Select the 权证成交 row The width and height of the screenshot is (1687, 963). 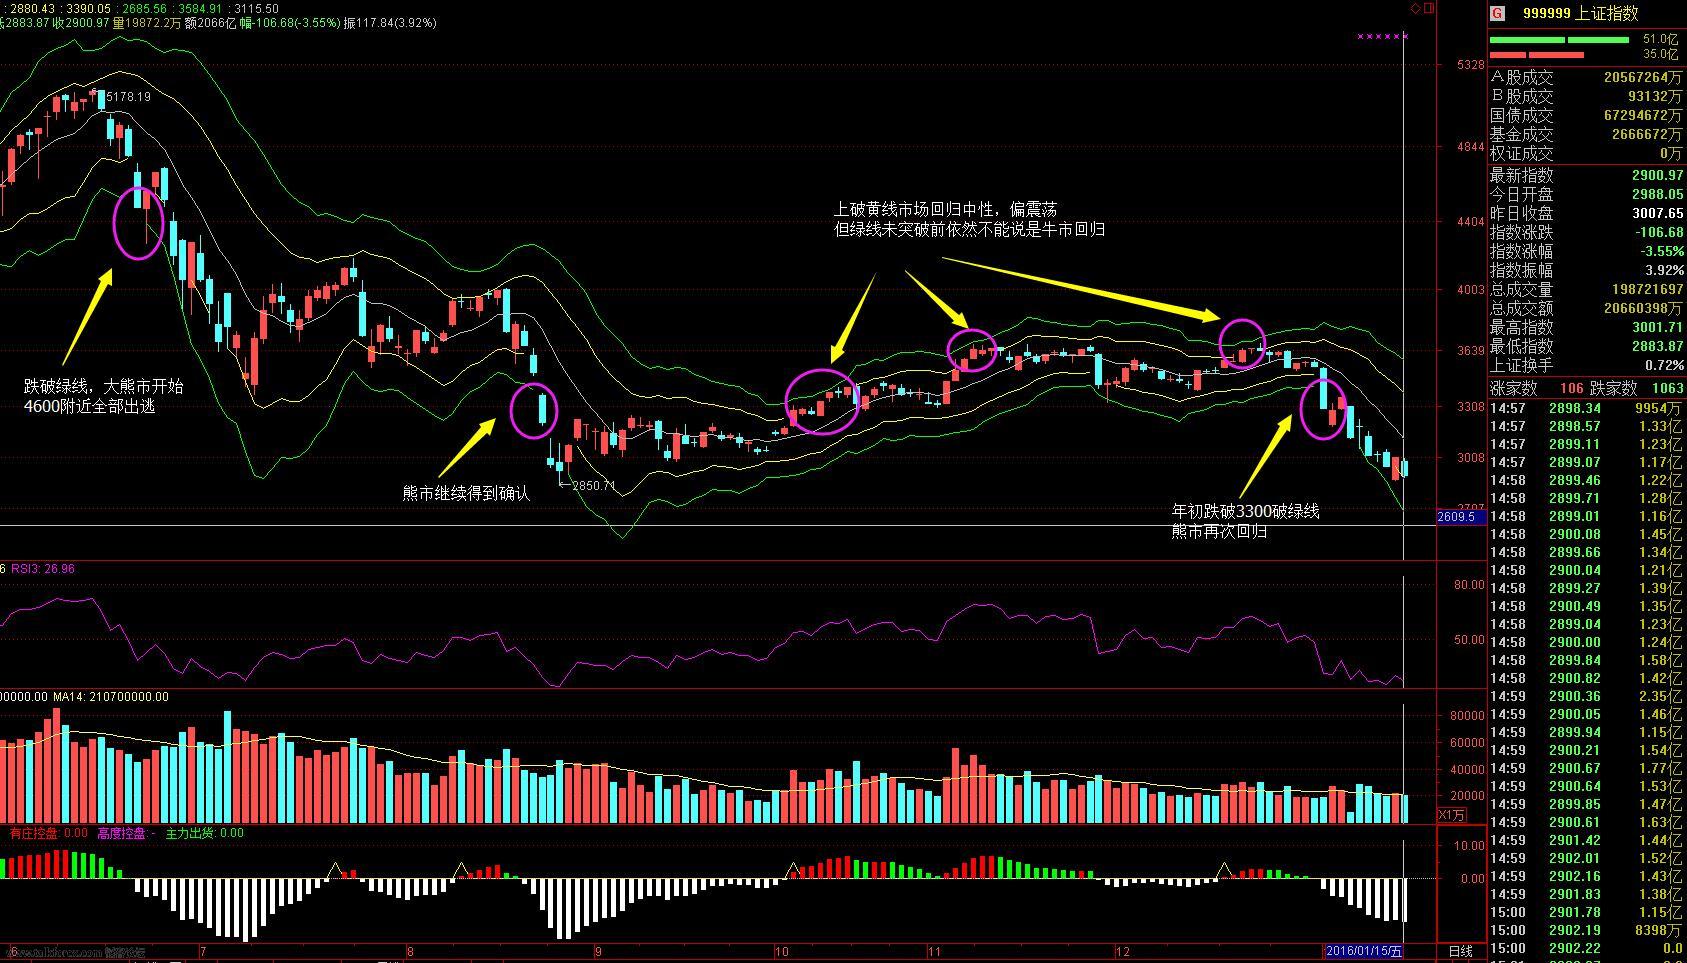1586,153
